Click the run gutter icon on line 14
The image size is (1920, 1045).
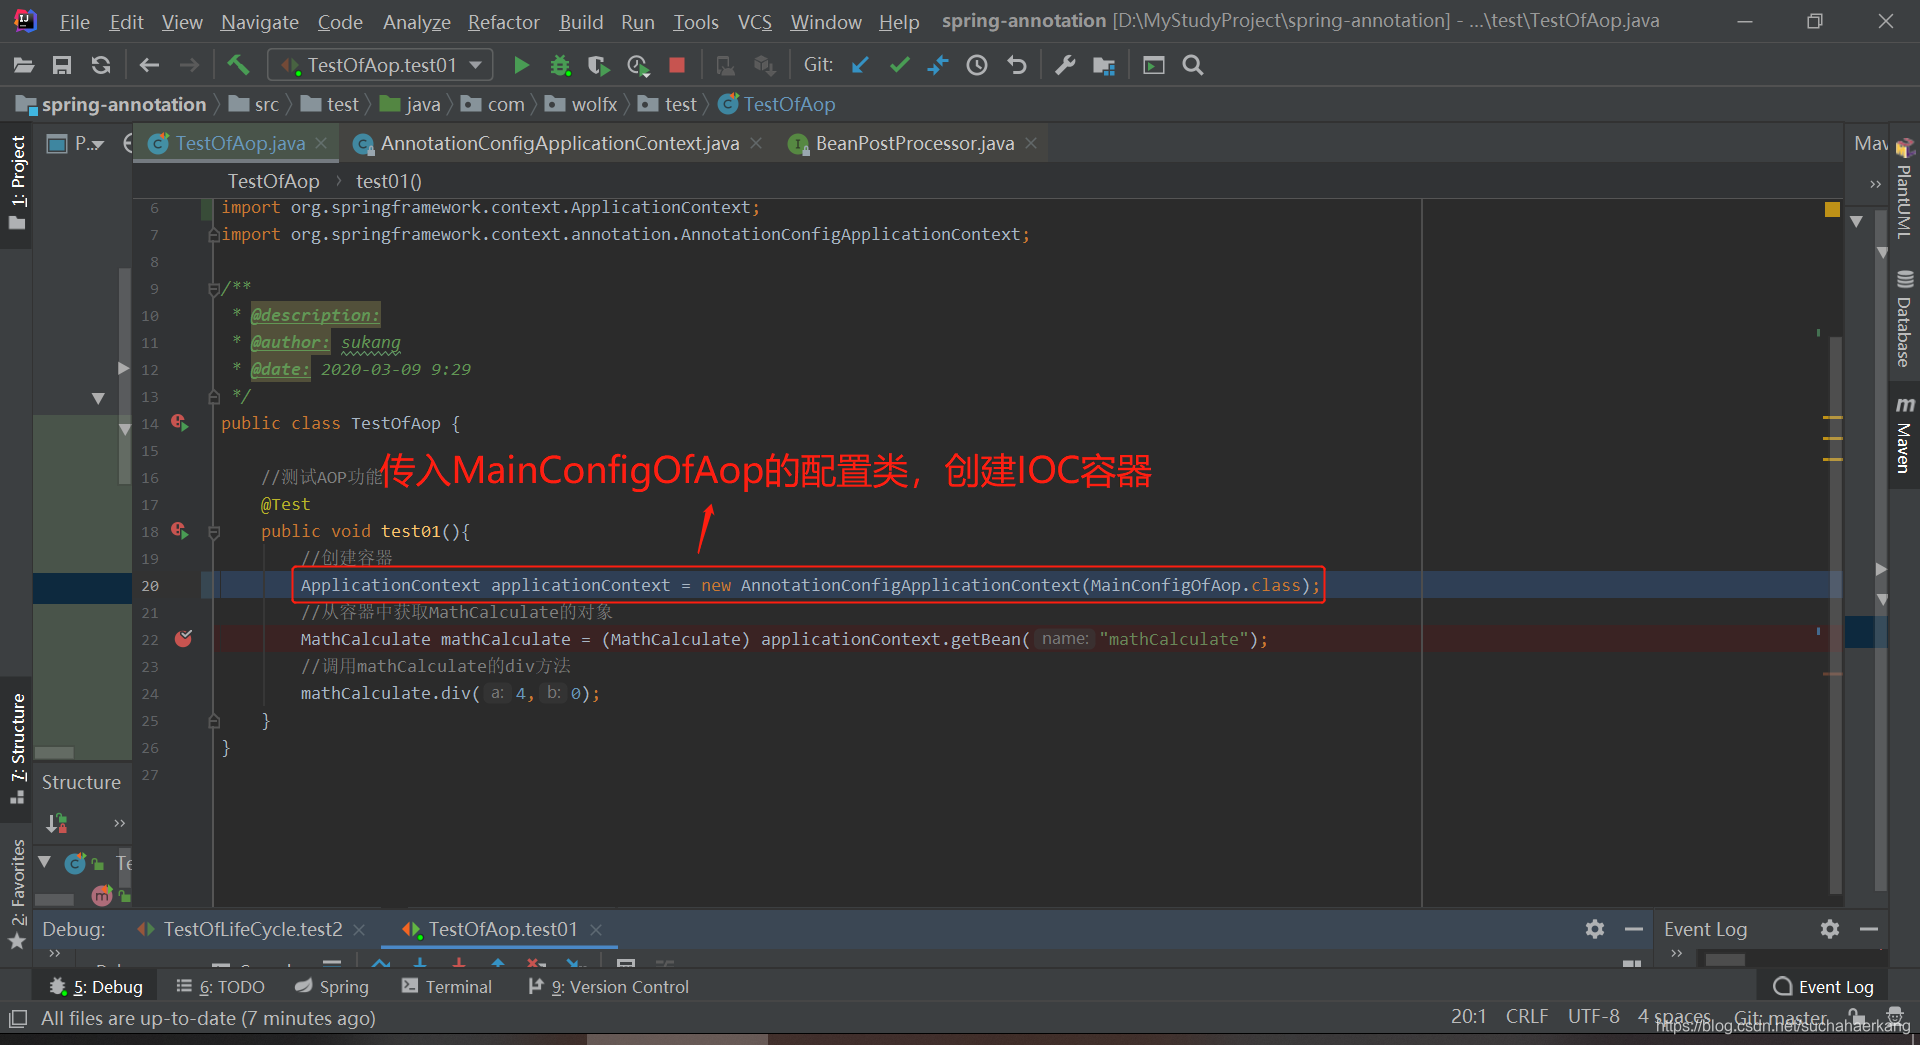[180, 423]
